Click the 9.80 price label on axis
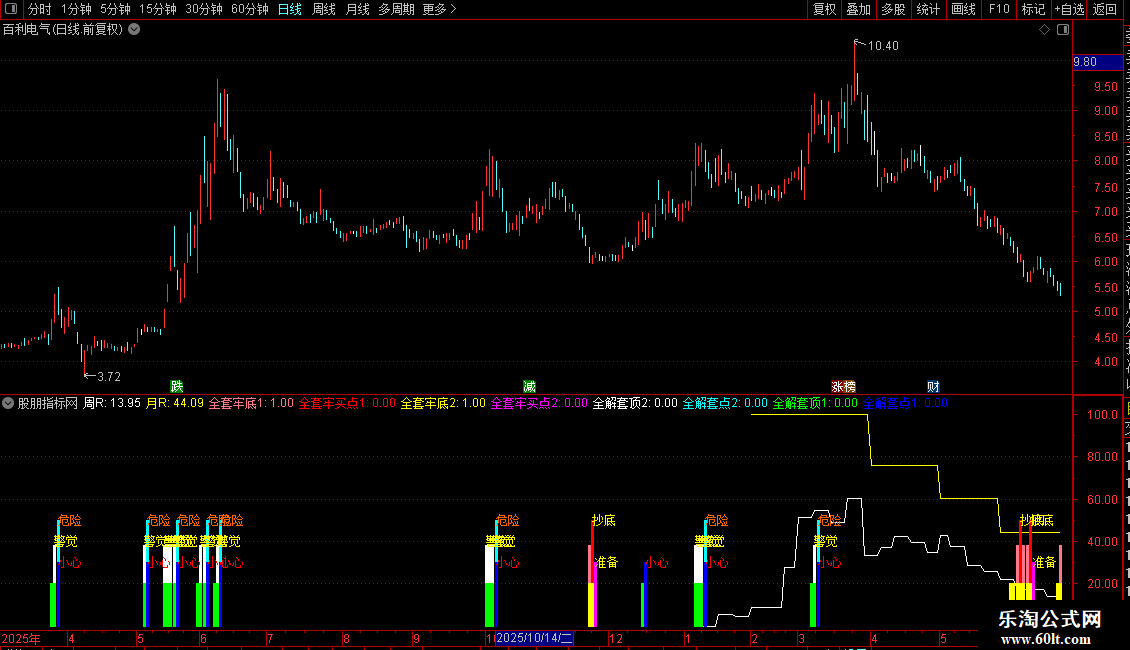 [1097, 62]
